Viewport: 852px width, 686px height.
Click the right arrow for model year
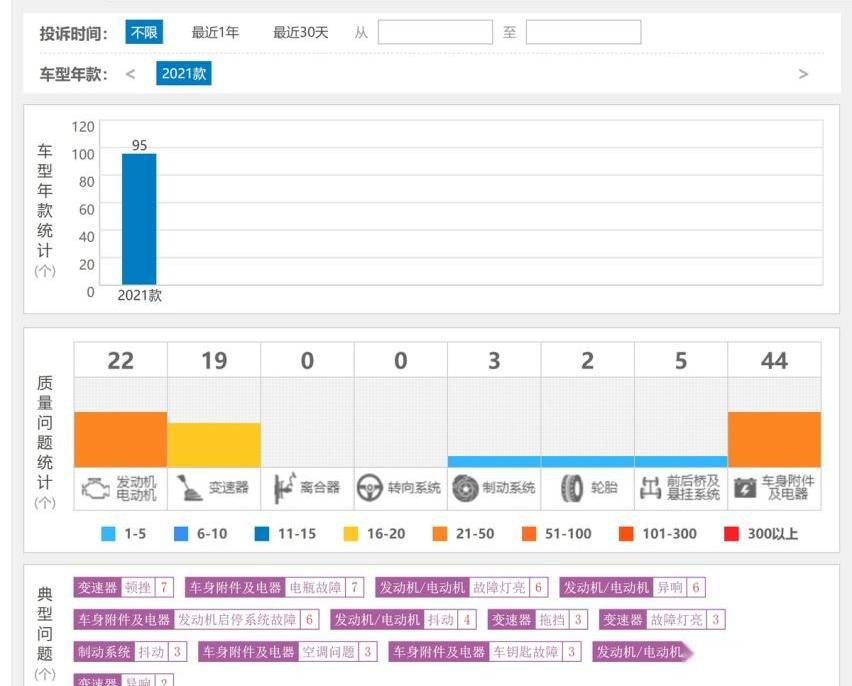click(803, 74)
